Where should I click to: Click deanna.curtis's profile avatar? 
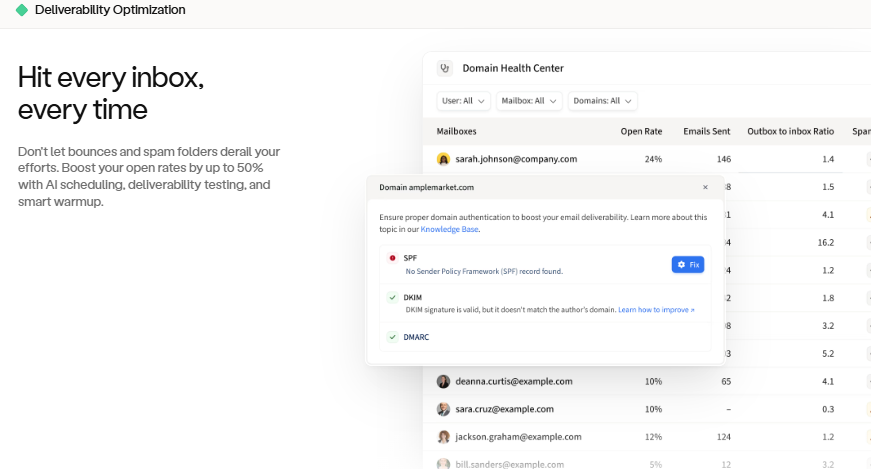[444, 381]
